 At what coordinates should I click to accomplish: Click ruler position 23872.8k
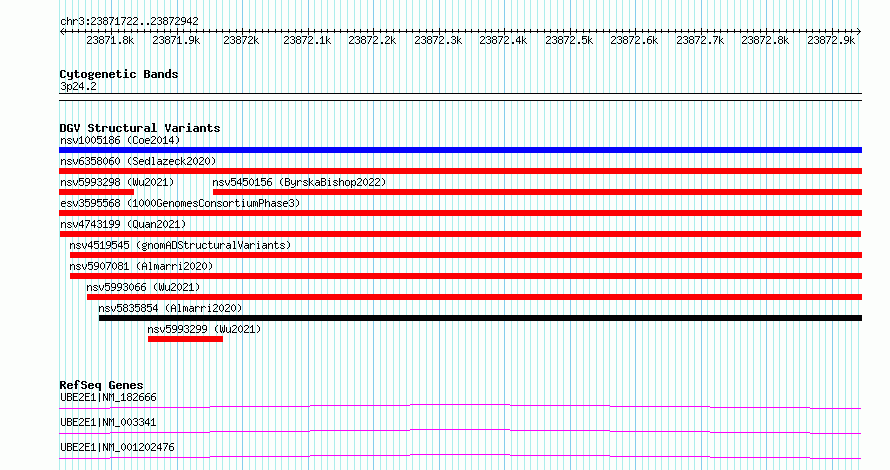click(x=766, y=40)
